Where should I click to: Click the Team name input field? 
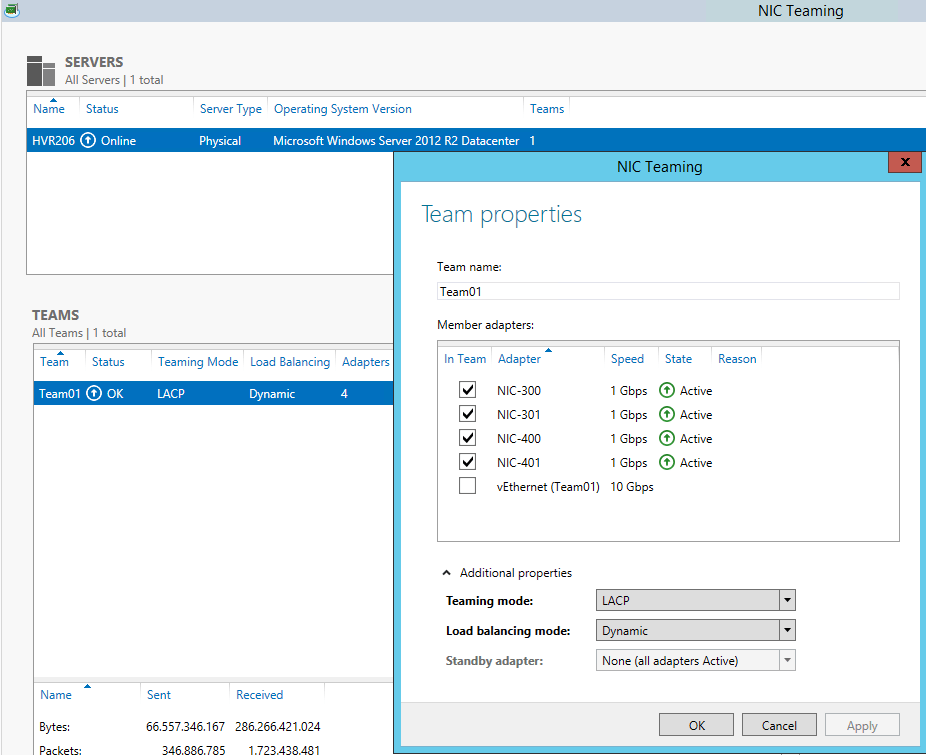pyautogui.click(x=668, y=291)
